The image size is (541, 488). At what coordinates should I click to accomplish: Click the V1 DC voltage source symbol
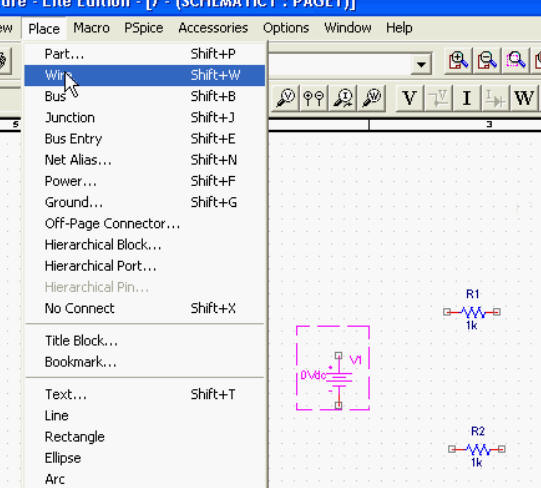339,380
